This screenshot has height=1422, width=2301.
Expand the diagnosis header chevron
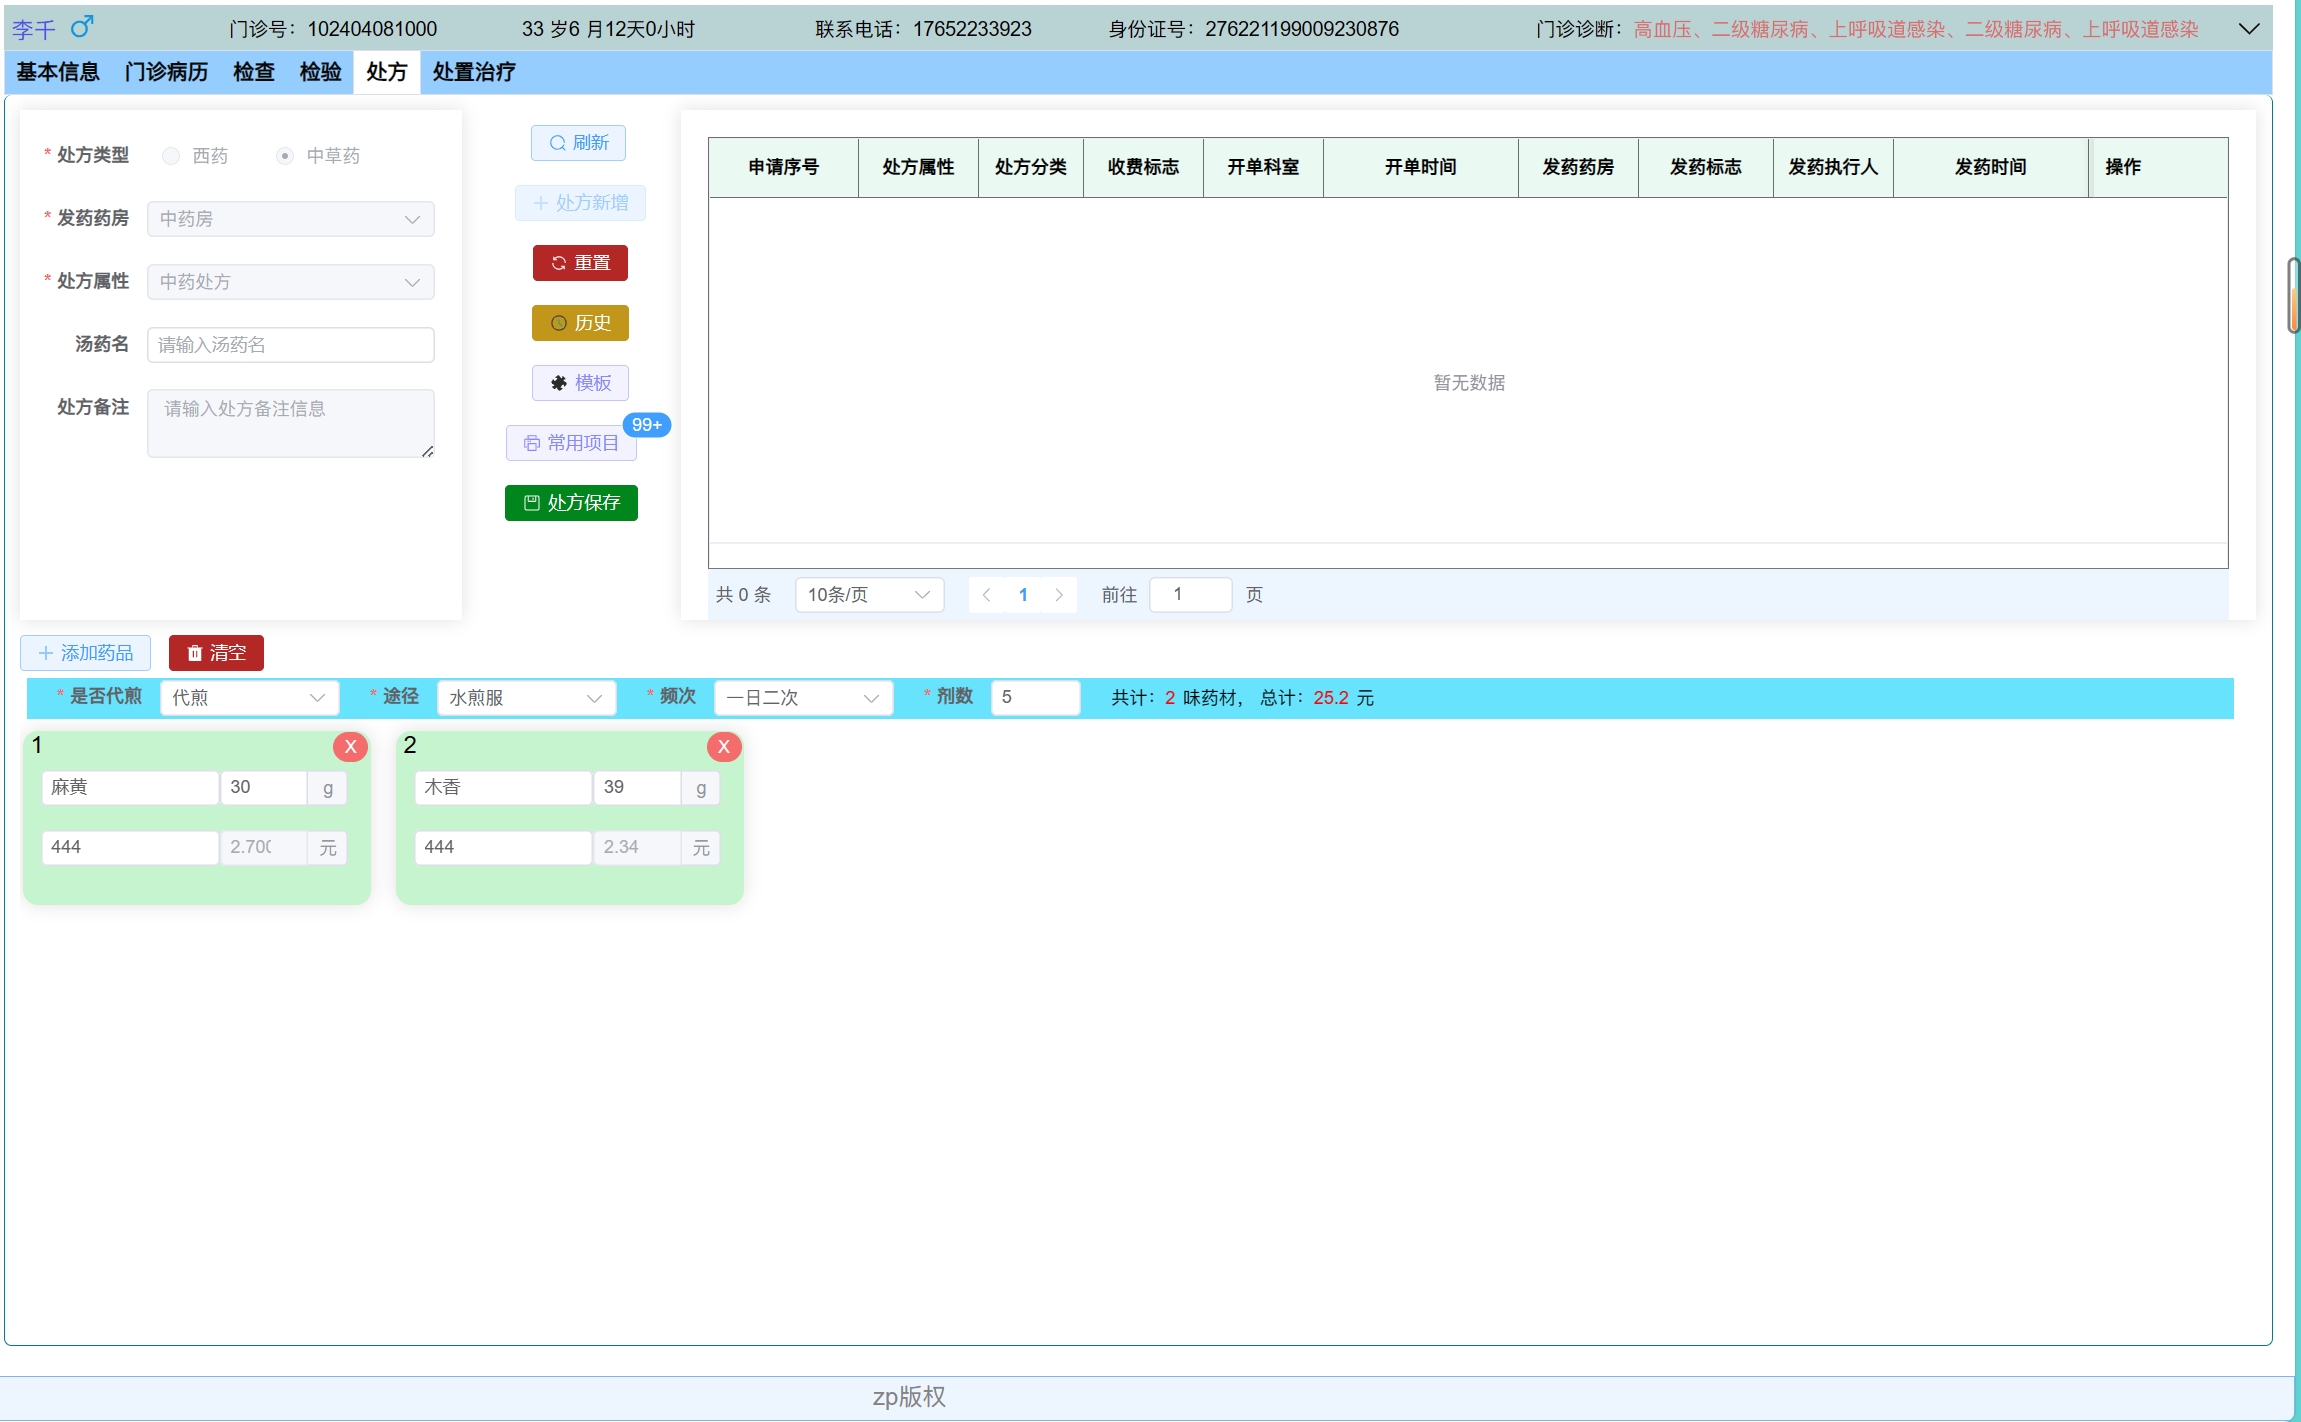tap(2248, 29)
